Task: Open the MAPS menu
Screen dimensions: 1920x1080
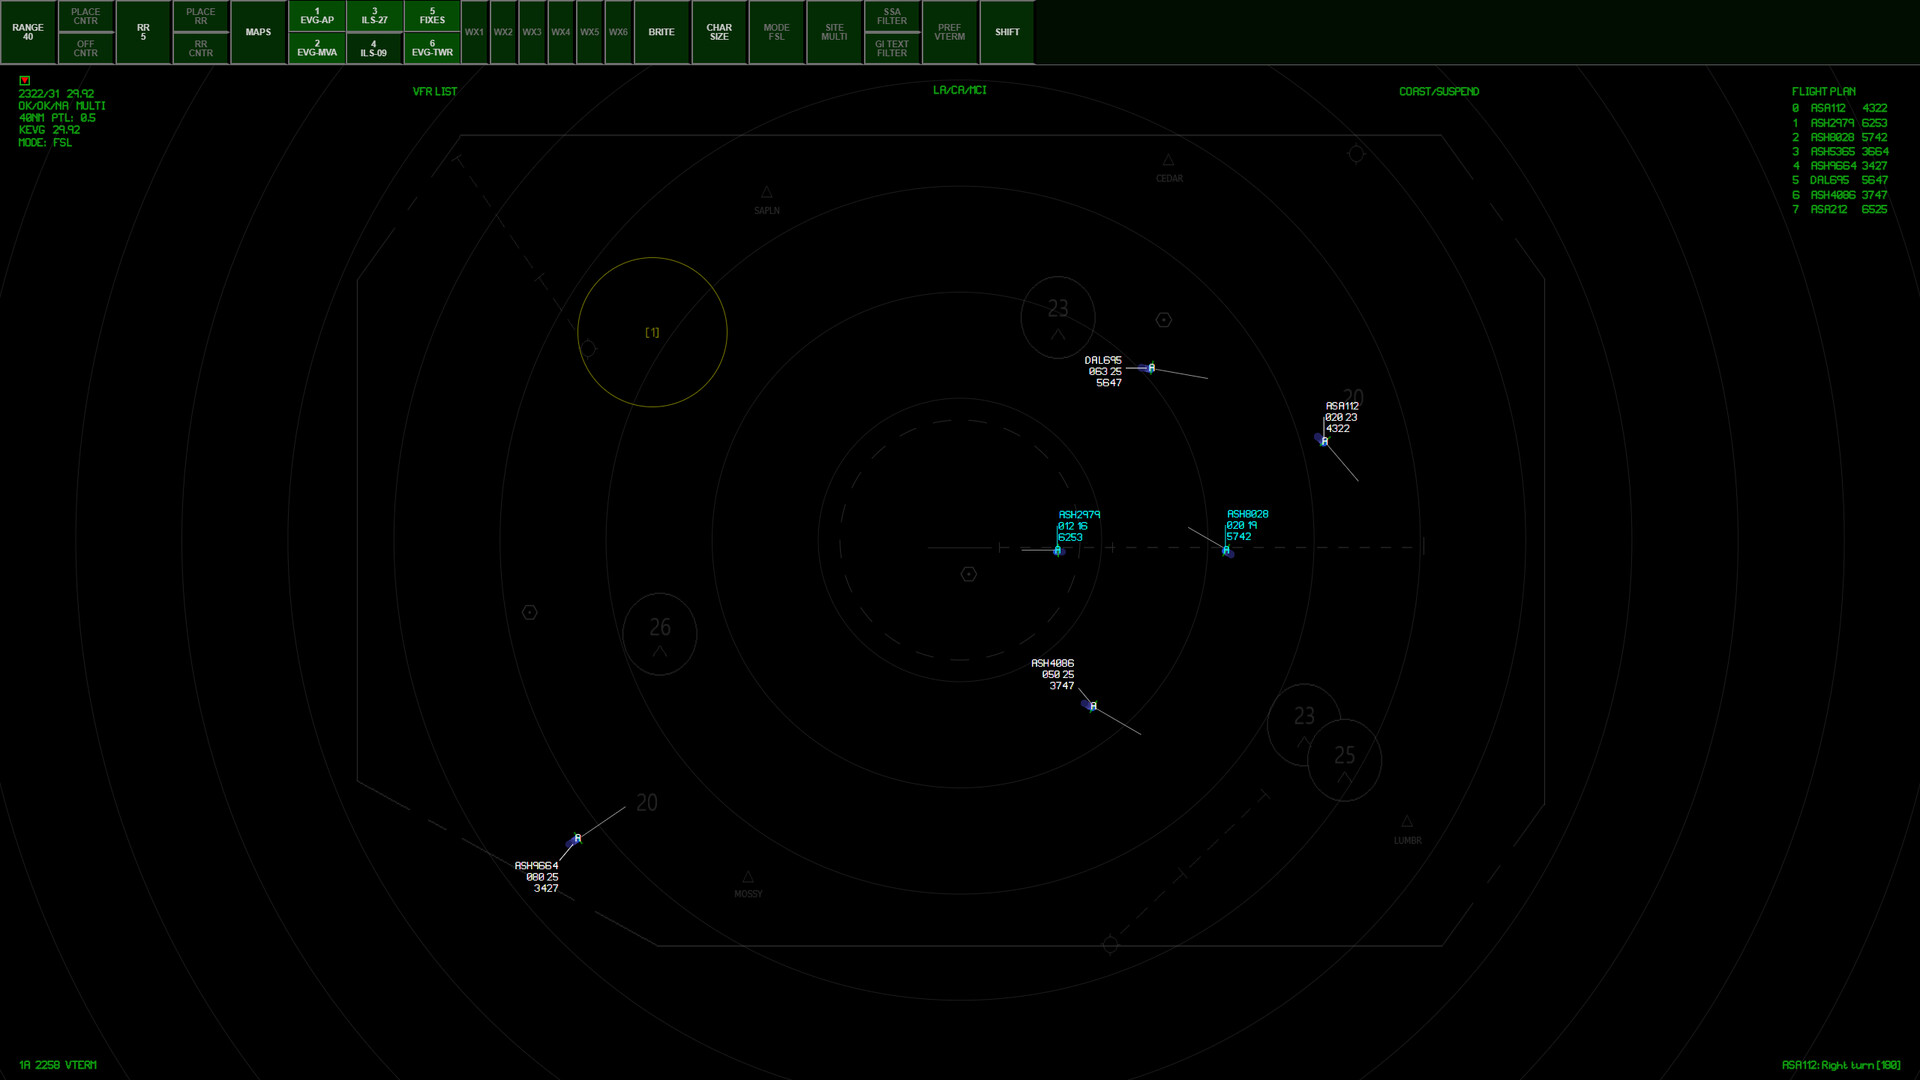Action: pyautogui.click(x=258, y=32)
